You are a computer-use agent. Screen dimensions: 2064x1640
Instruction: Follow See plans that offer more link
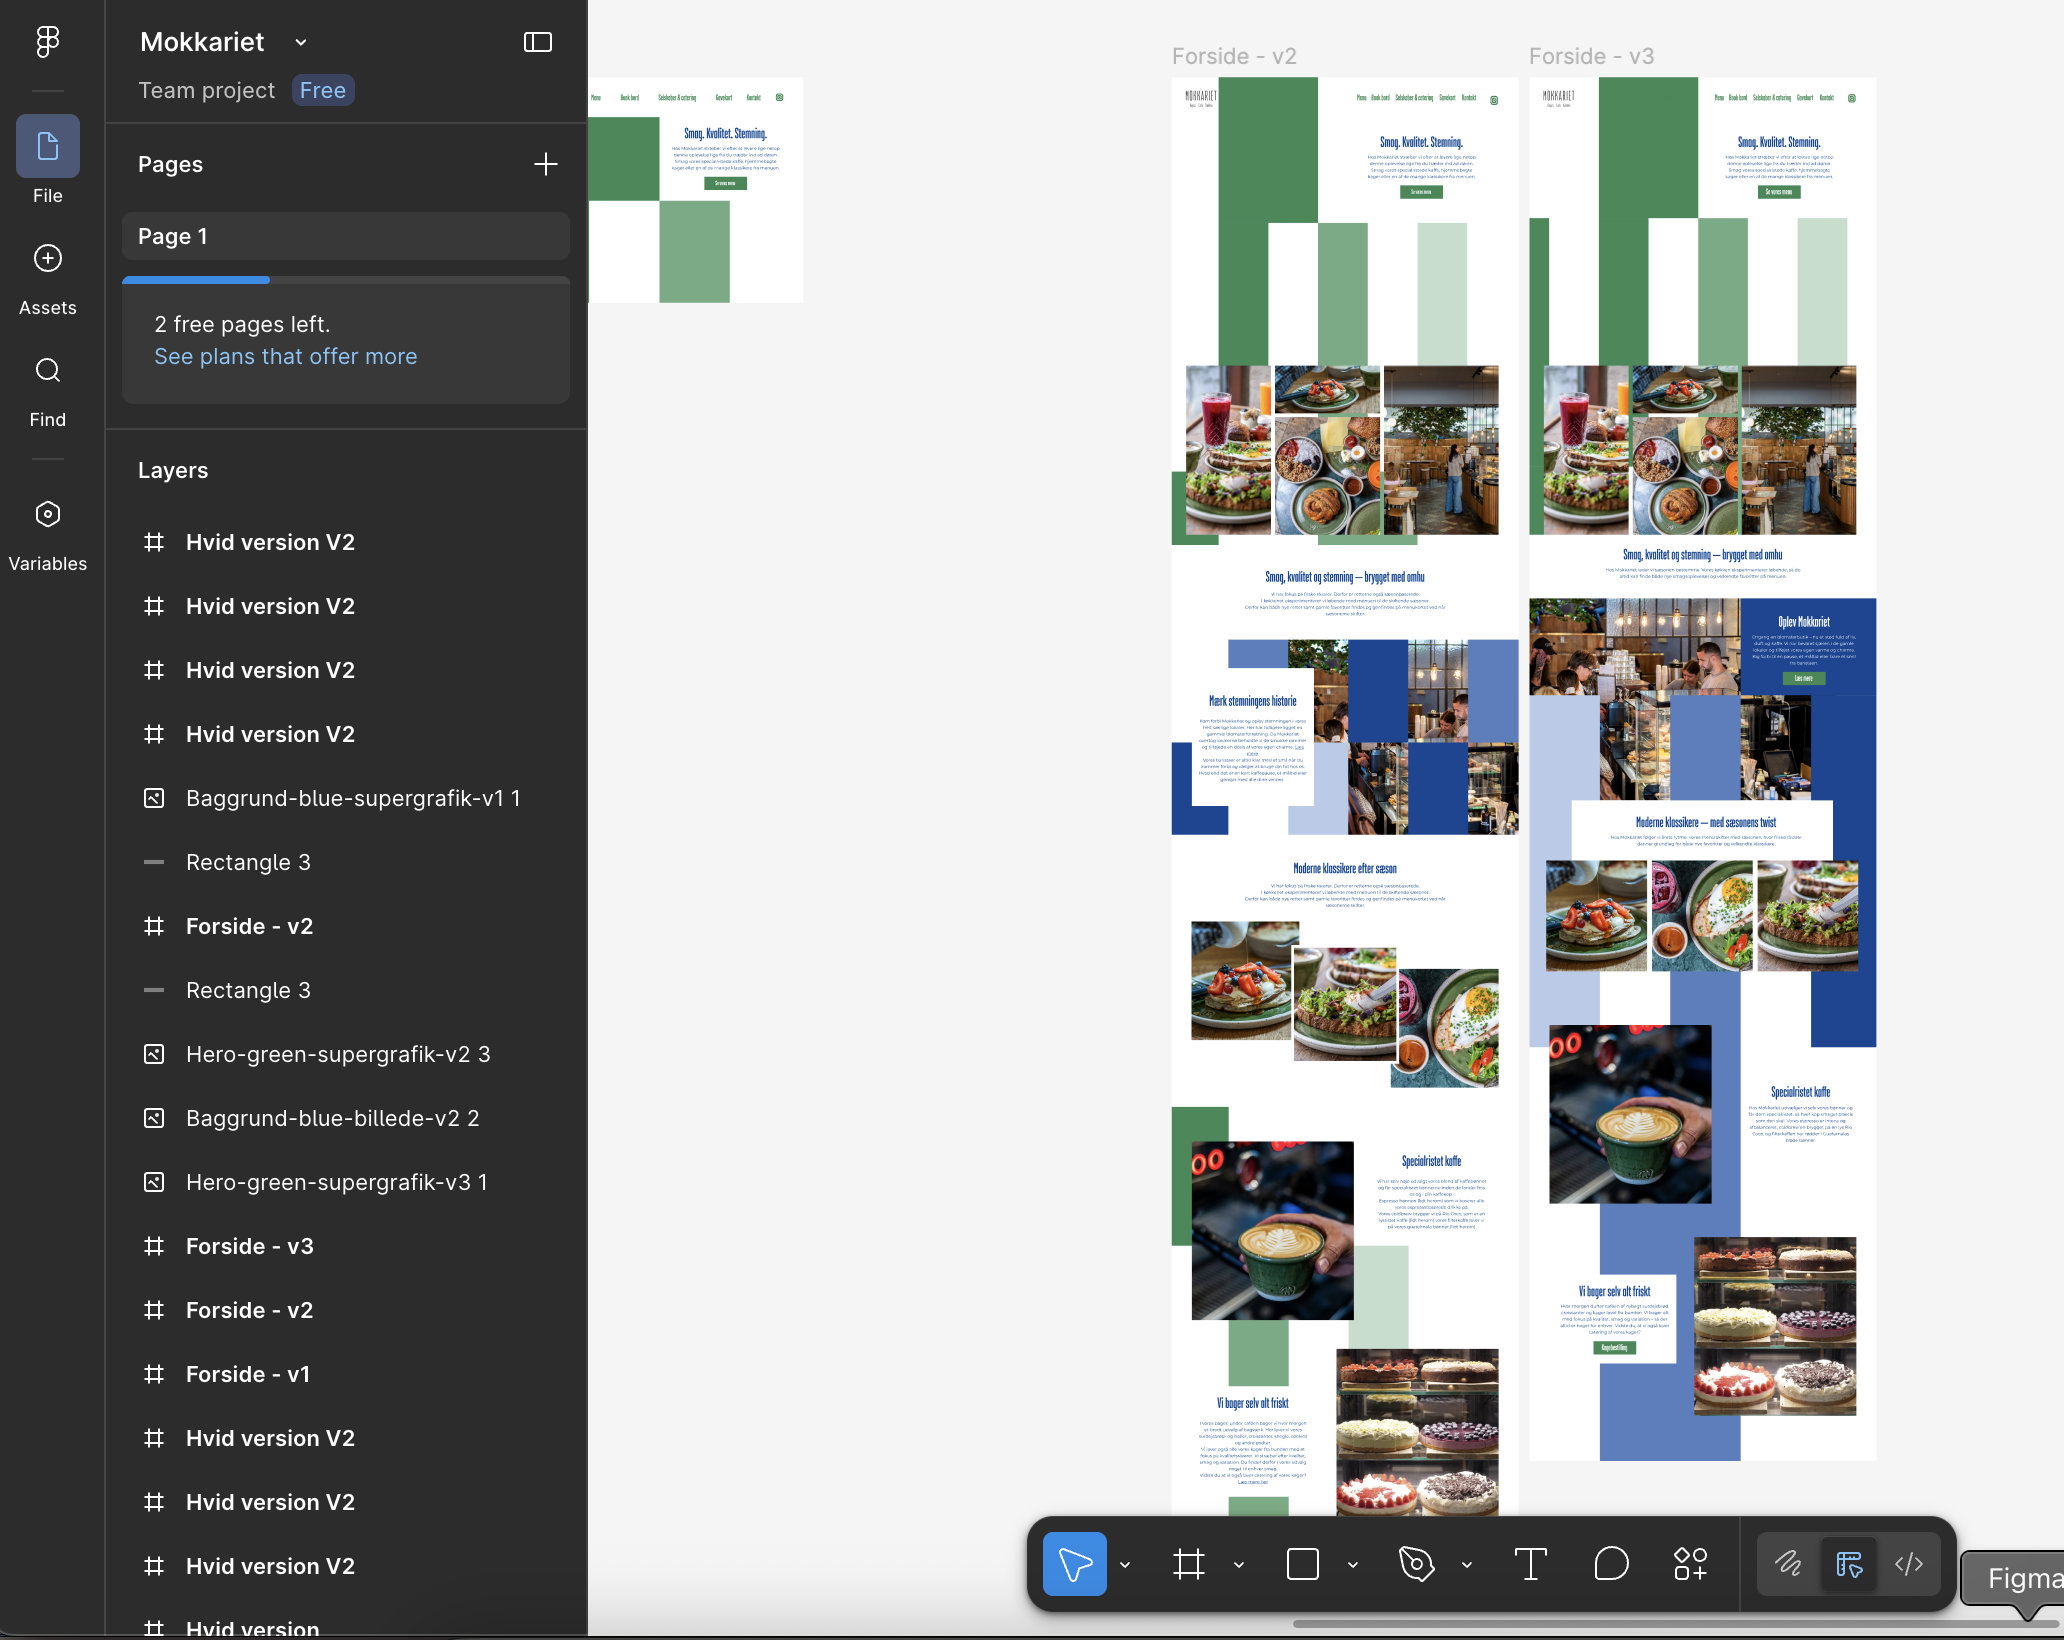(x=285, y=357)
